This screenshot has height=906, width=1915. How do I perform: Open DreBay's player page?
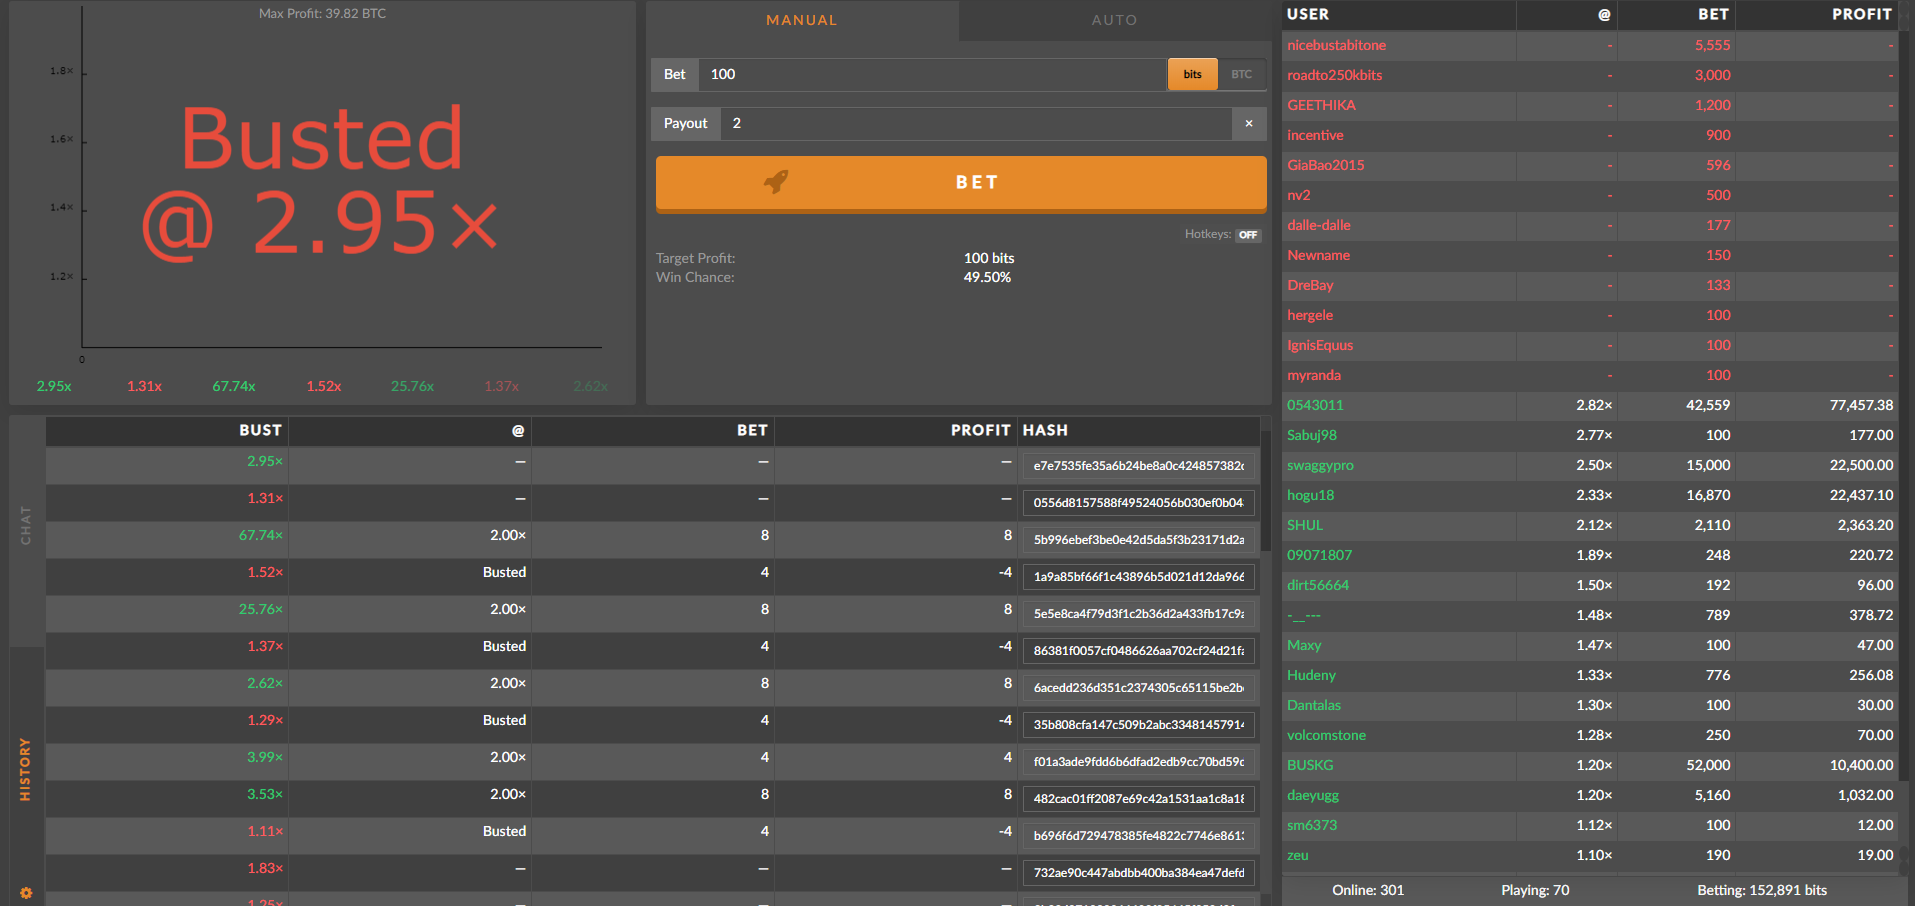[1310, 285]
